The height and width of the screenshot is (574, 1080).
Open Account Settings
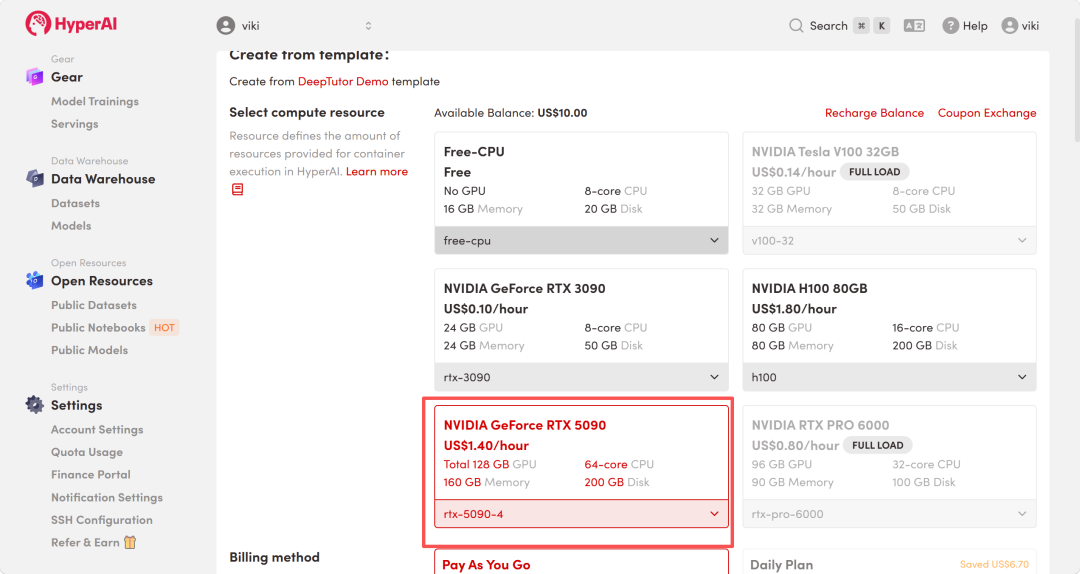[97, 430]
